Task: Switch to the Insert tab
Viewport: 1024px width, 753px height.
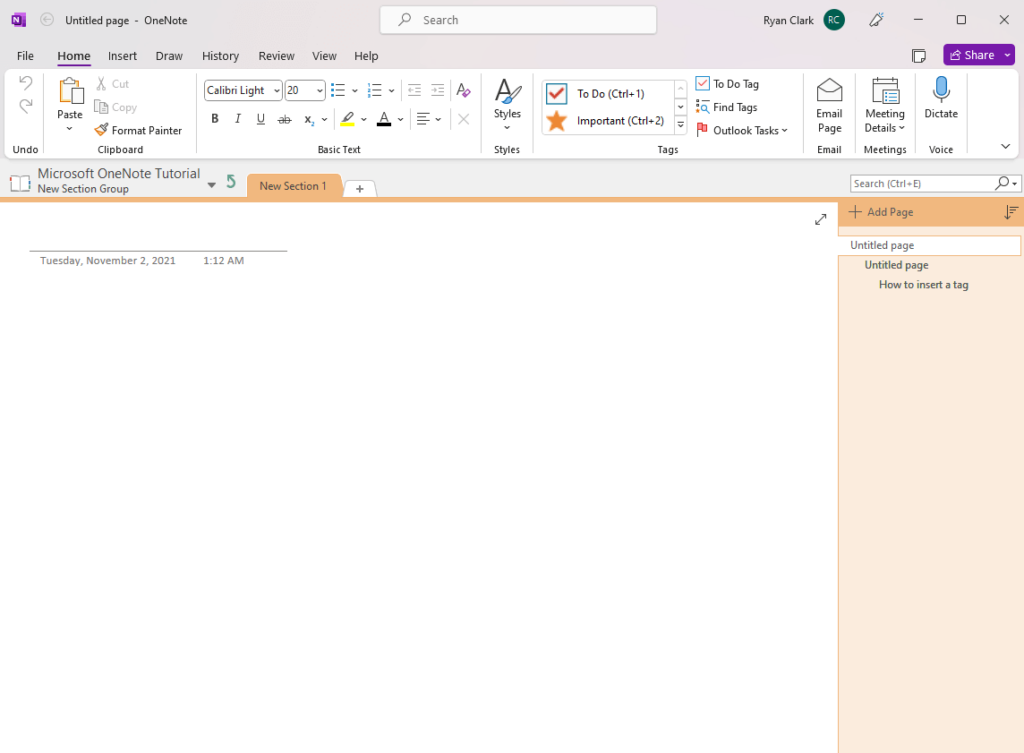Action: [x=122, y=56]
